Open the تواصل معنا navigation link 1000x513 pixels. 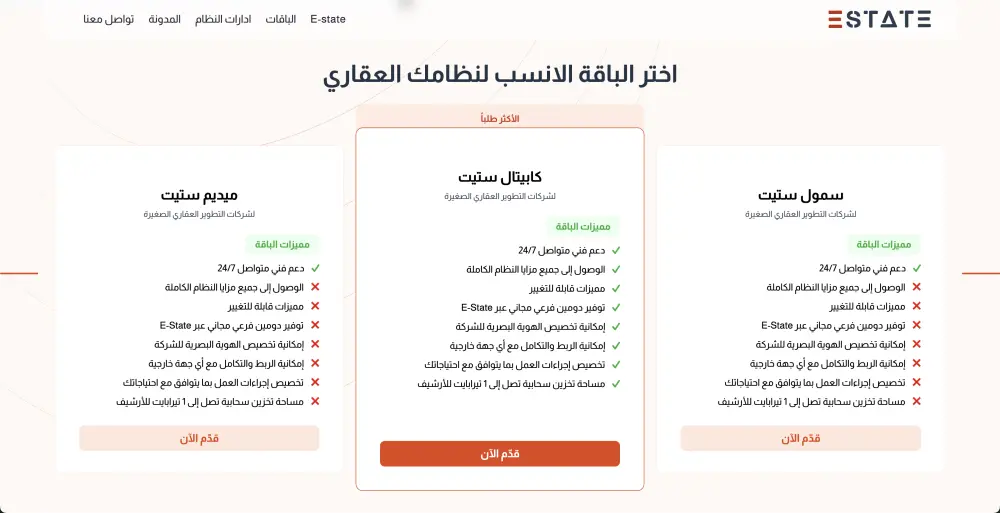click(107, 19)
